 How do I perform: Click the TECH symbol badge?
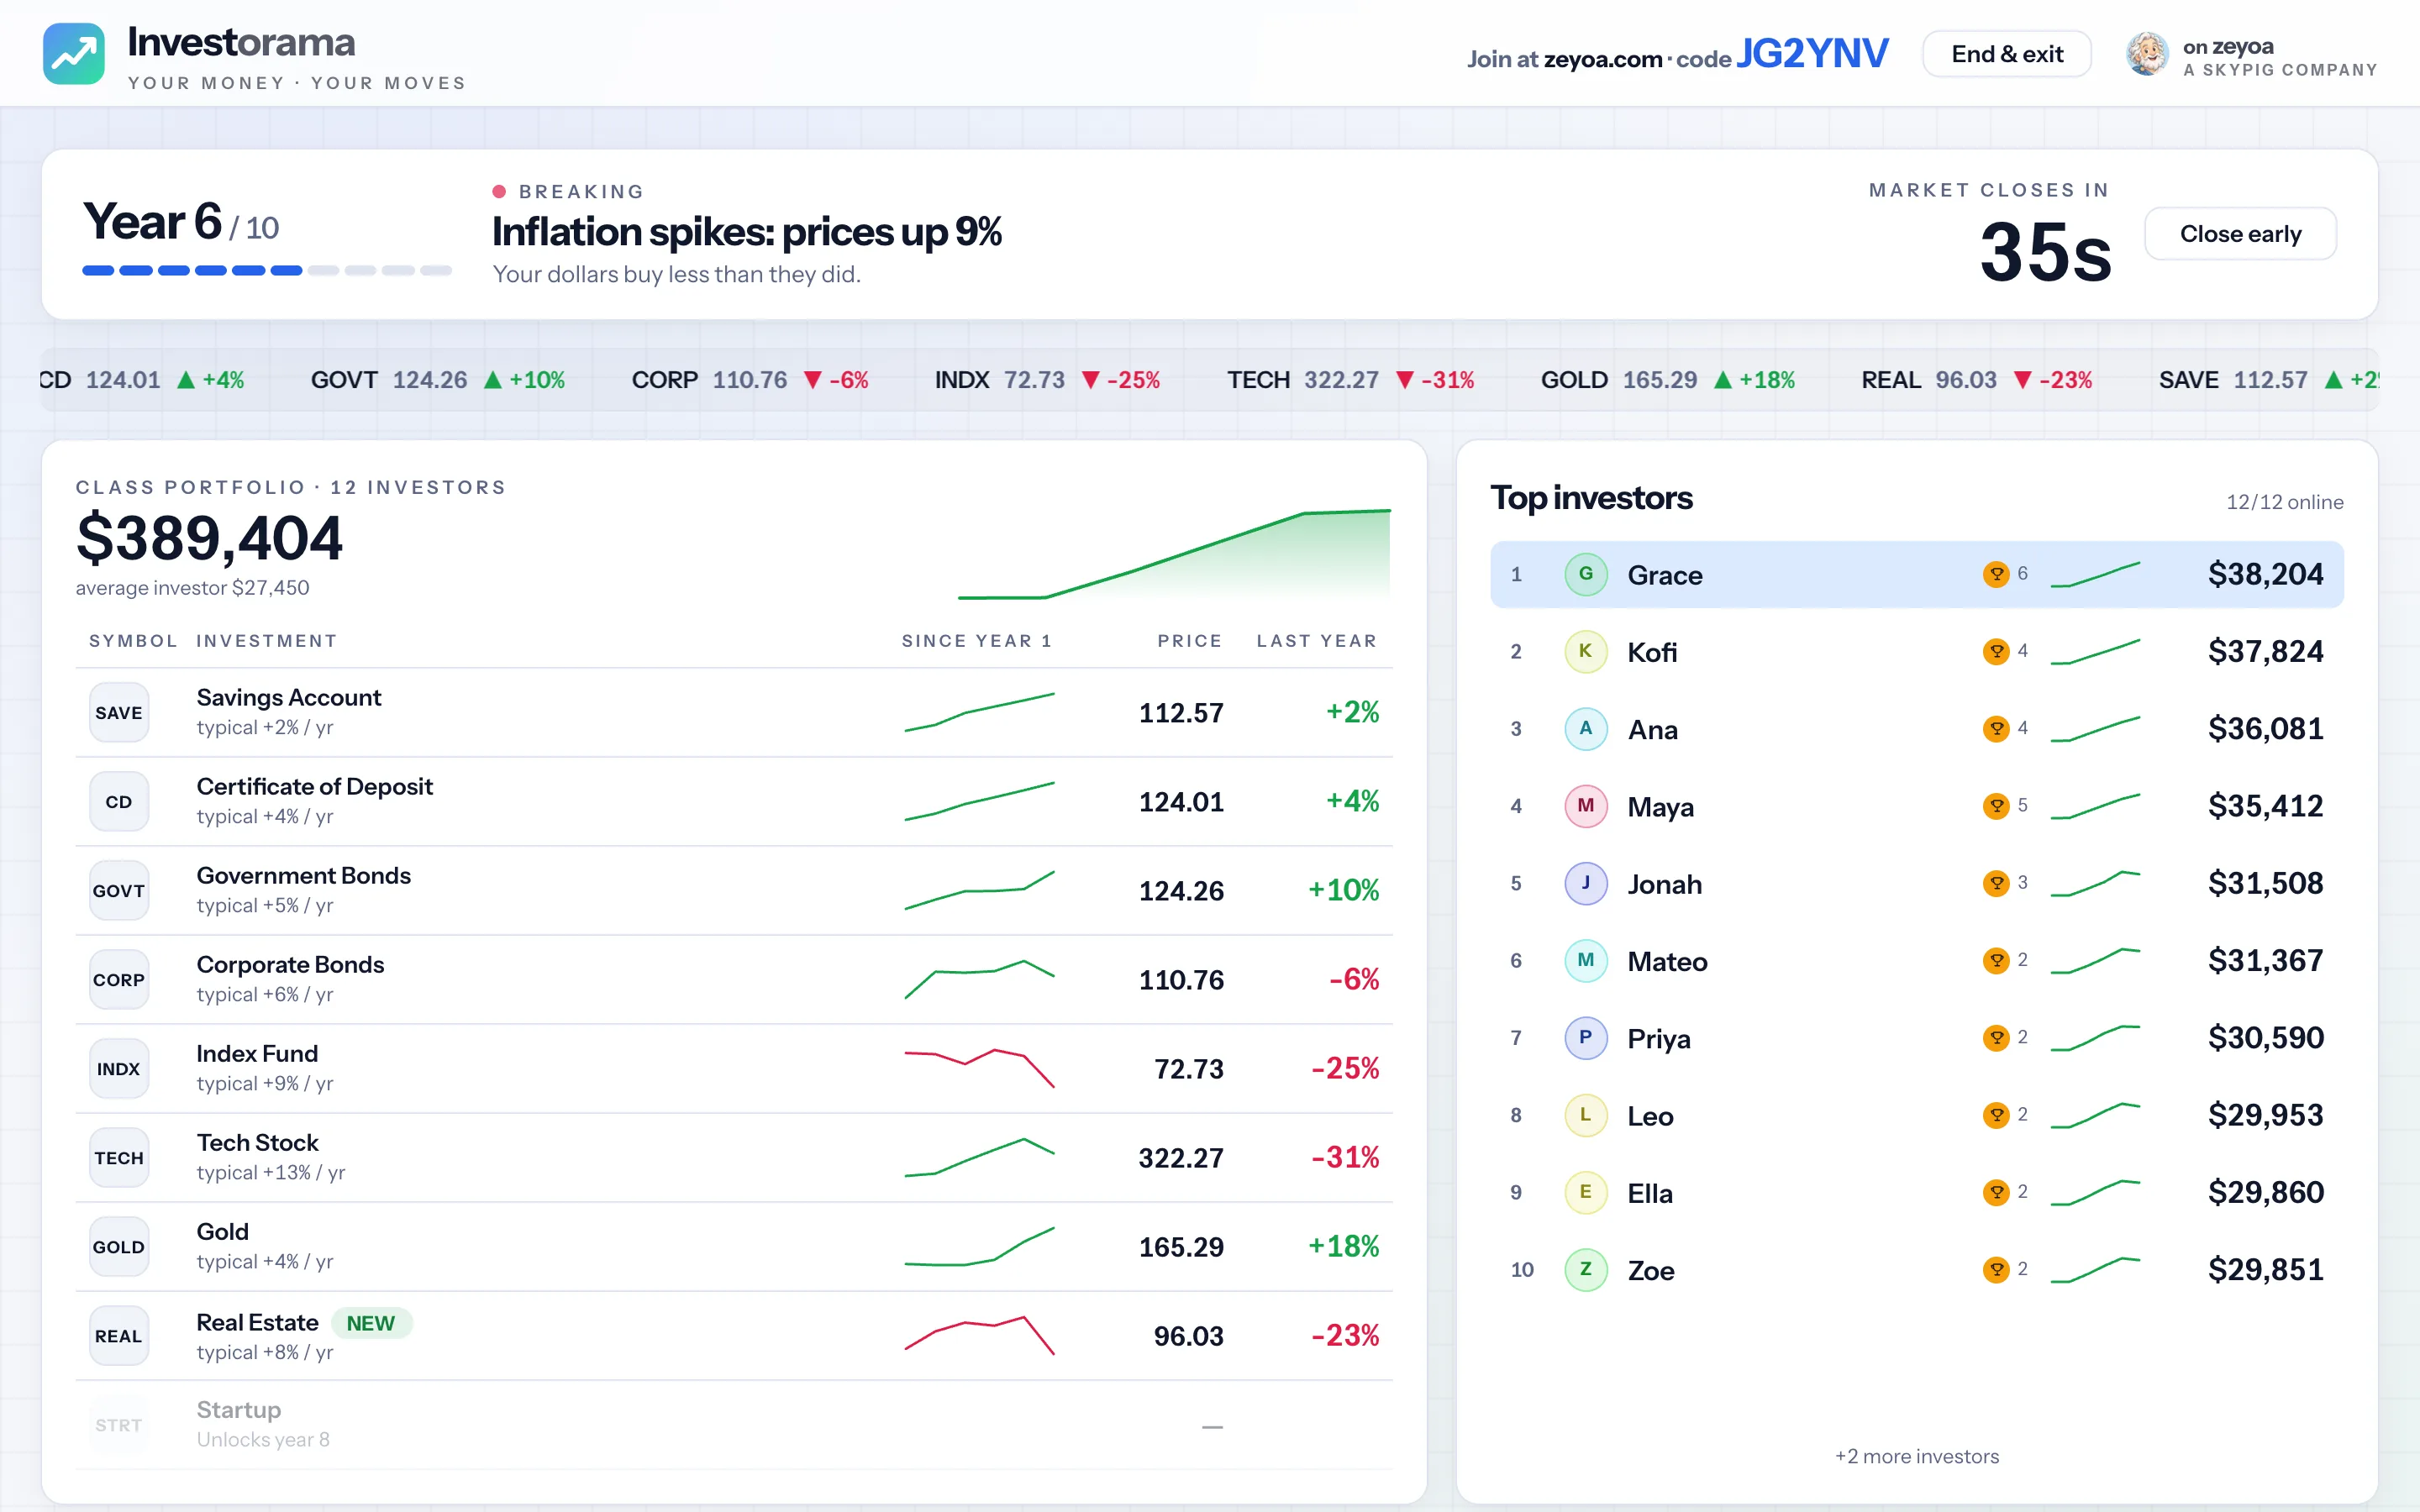coord(119,1158)
